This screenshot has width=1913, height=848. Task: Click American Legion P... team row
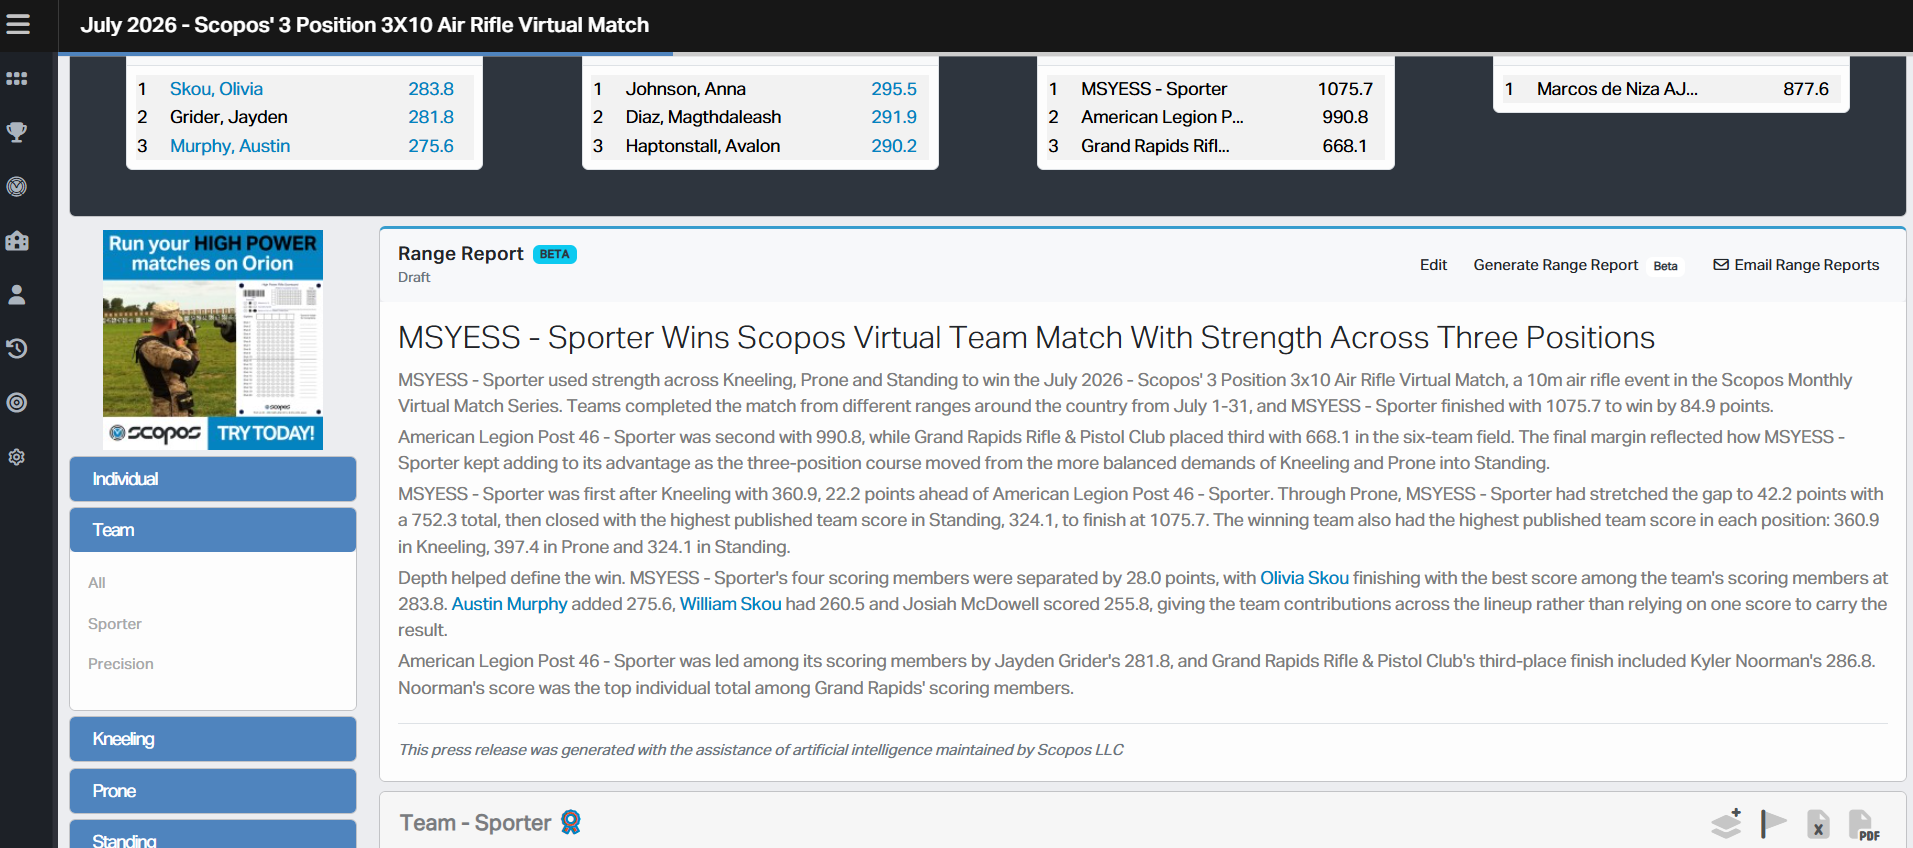[x=1215, y=117]
